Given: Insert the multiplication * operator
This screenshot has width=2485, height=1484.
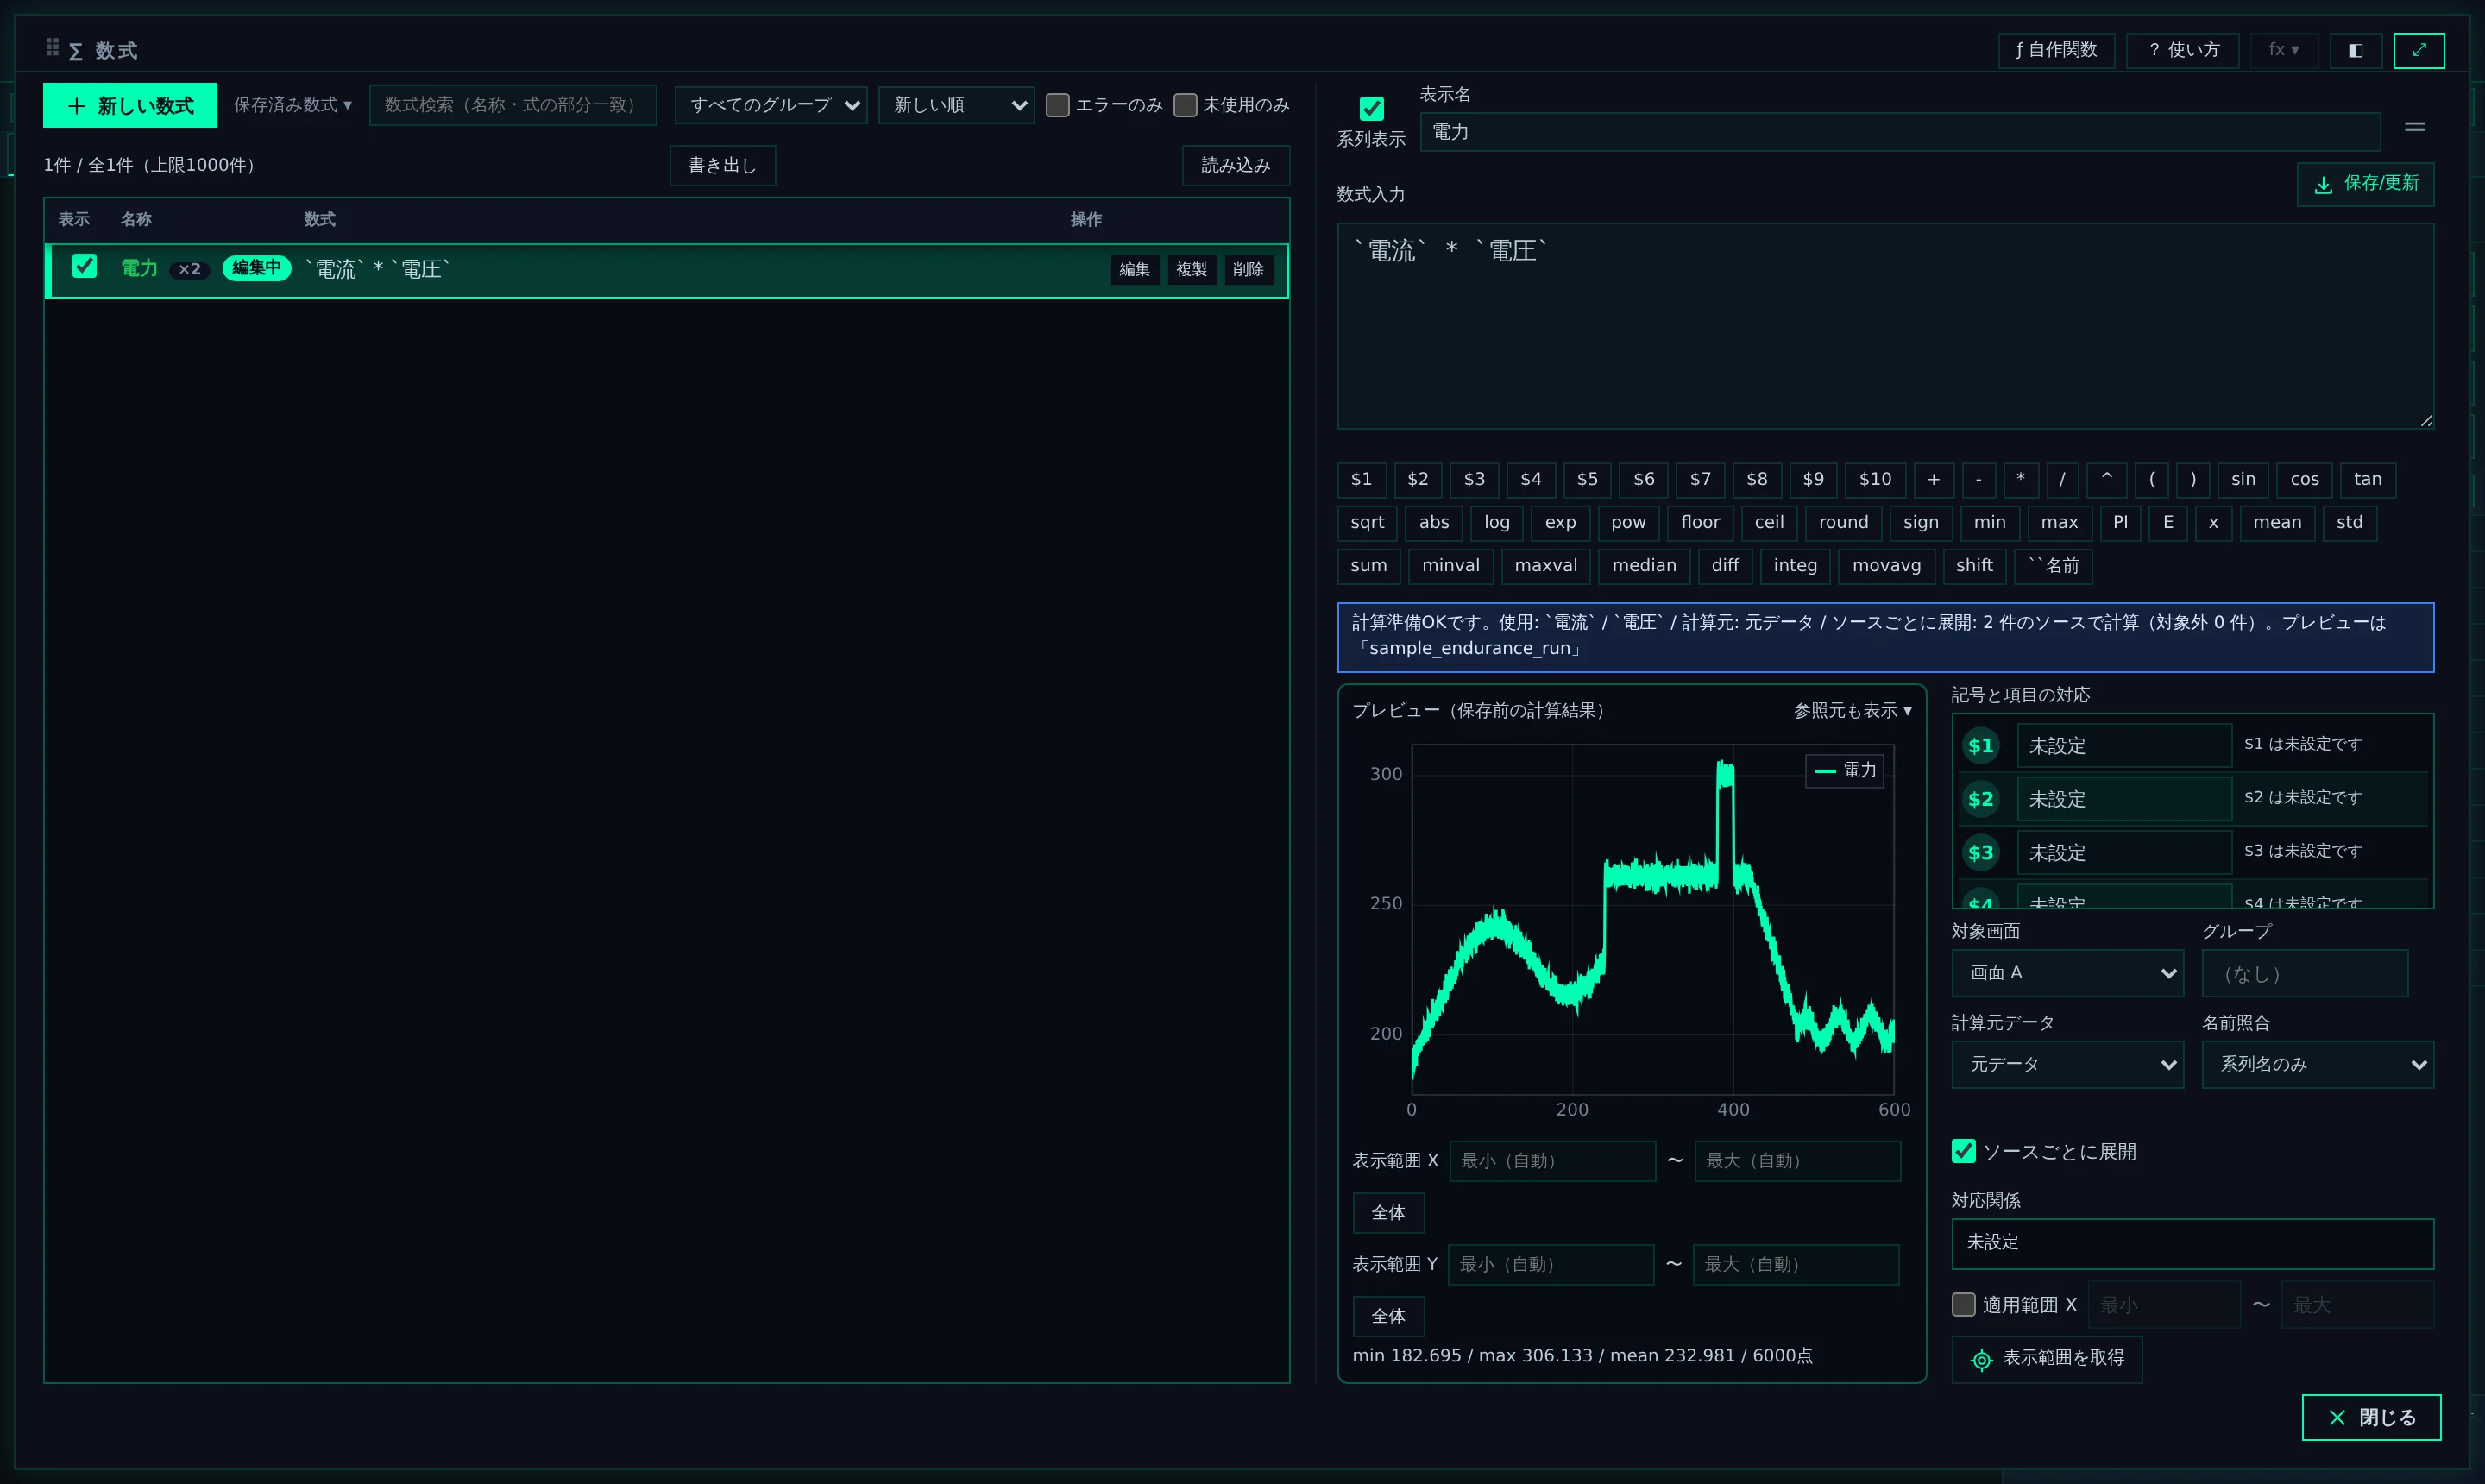Looking at the screenshot, I should (2020, 479).
